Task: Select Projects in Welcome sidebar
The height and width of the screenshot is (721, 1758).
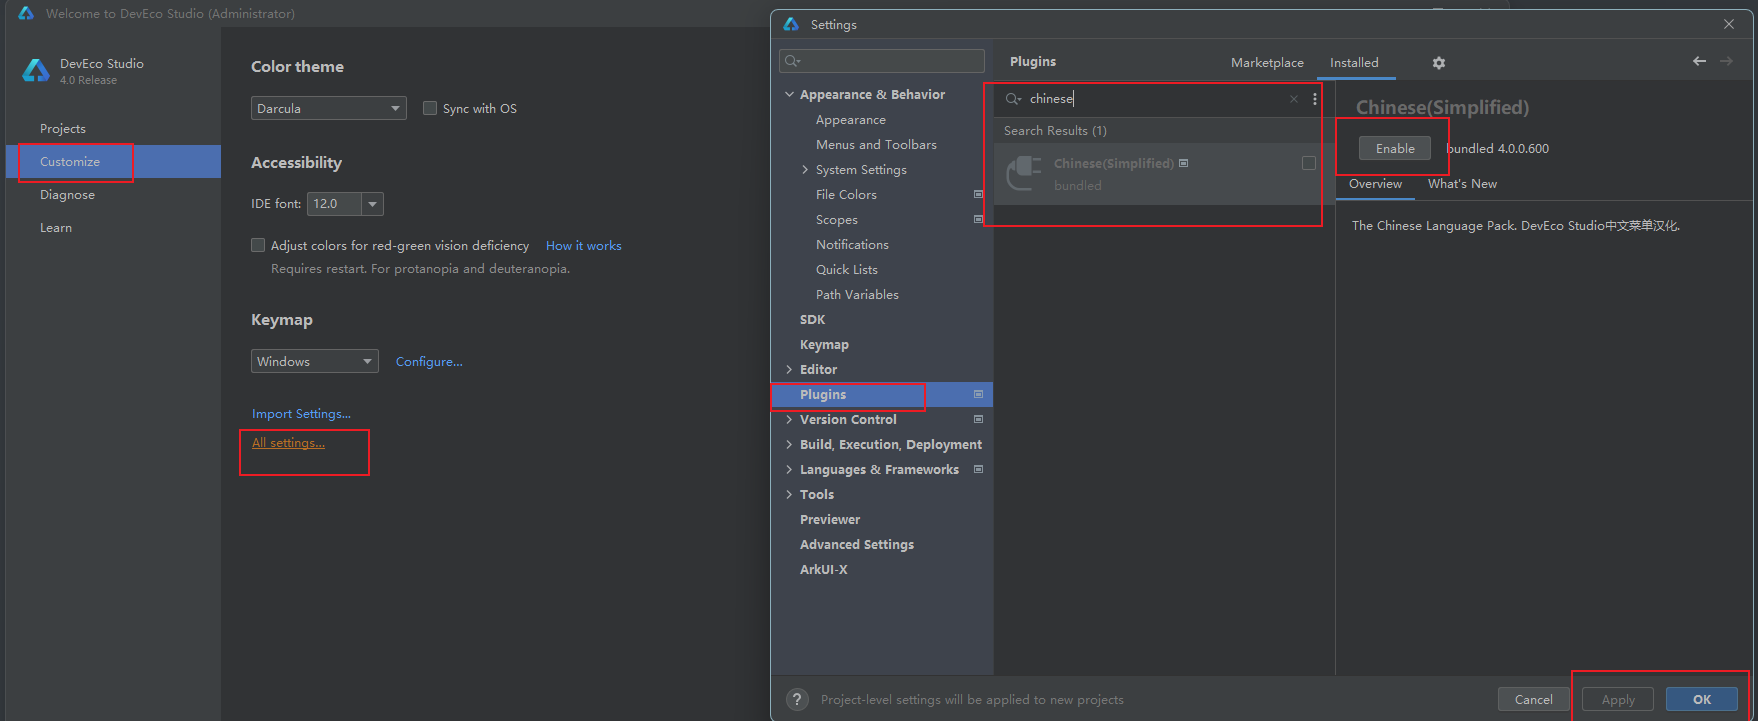Action: 63,129
